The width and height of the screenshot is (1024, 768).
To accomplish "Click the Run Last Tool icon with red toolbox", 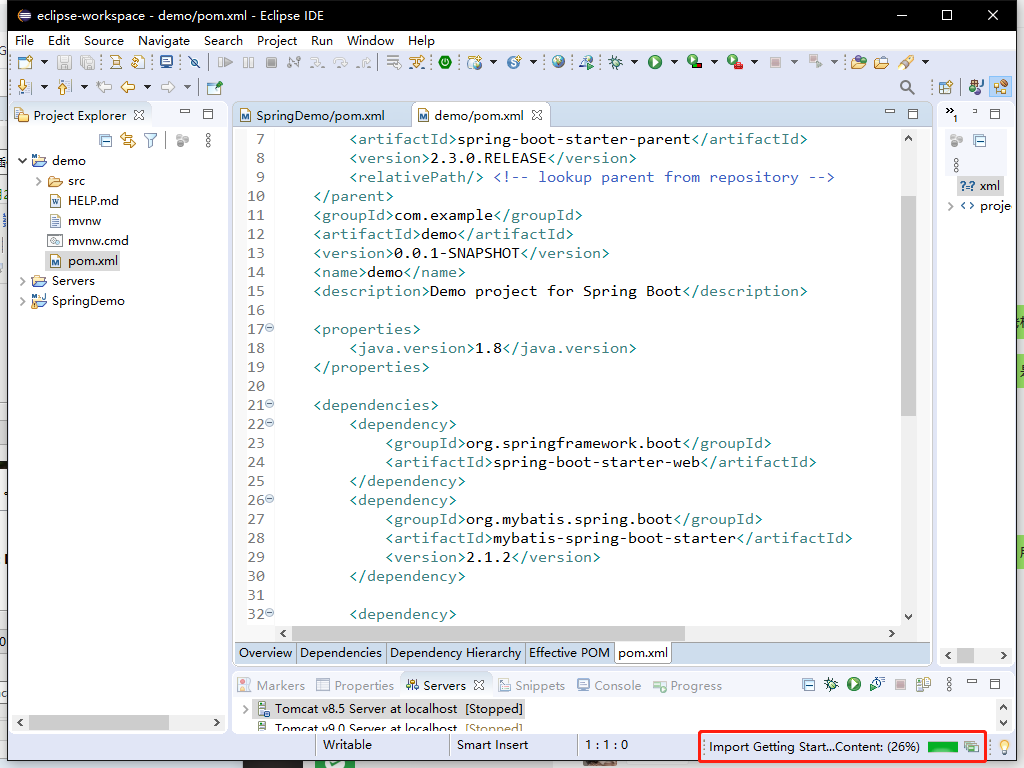I will [x=735, y=62].
